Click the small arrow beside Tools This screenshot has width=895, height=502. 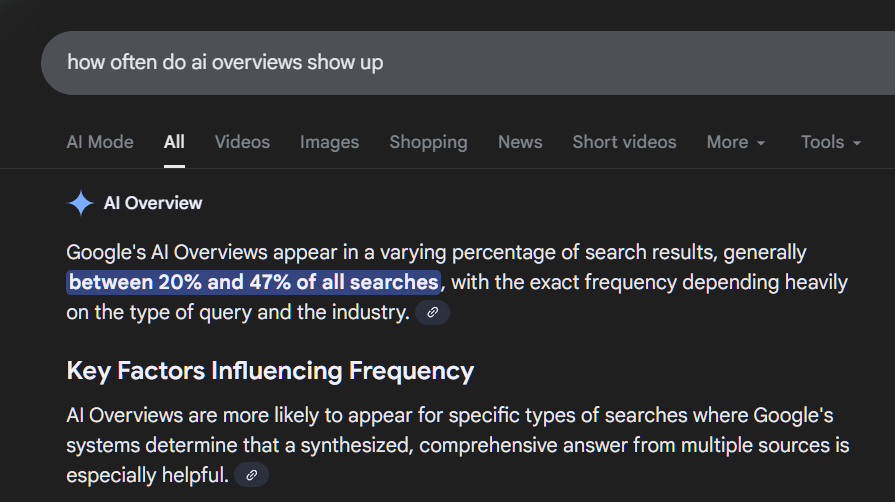[857, 143]
